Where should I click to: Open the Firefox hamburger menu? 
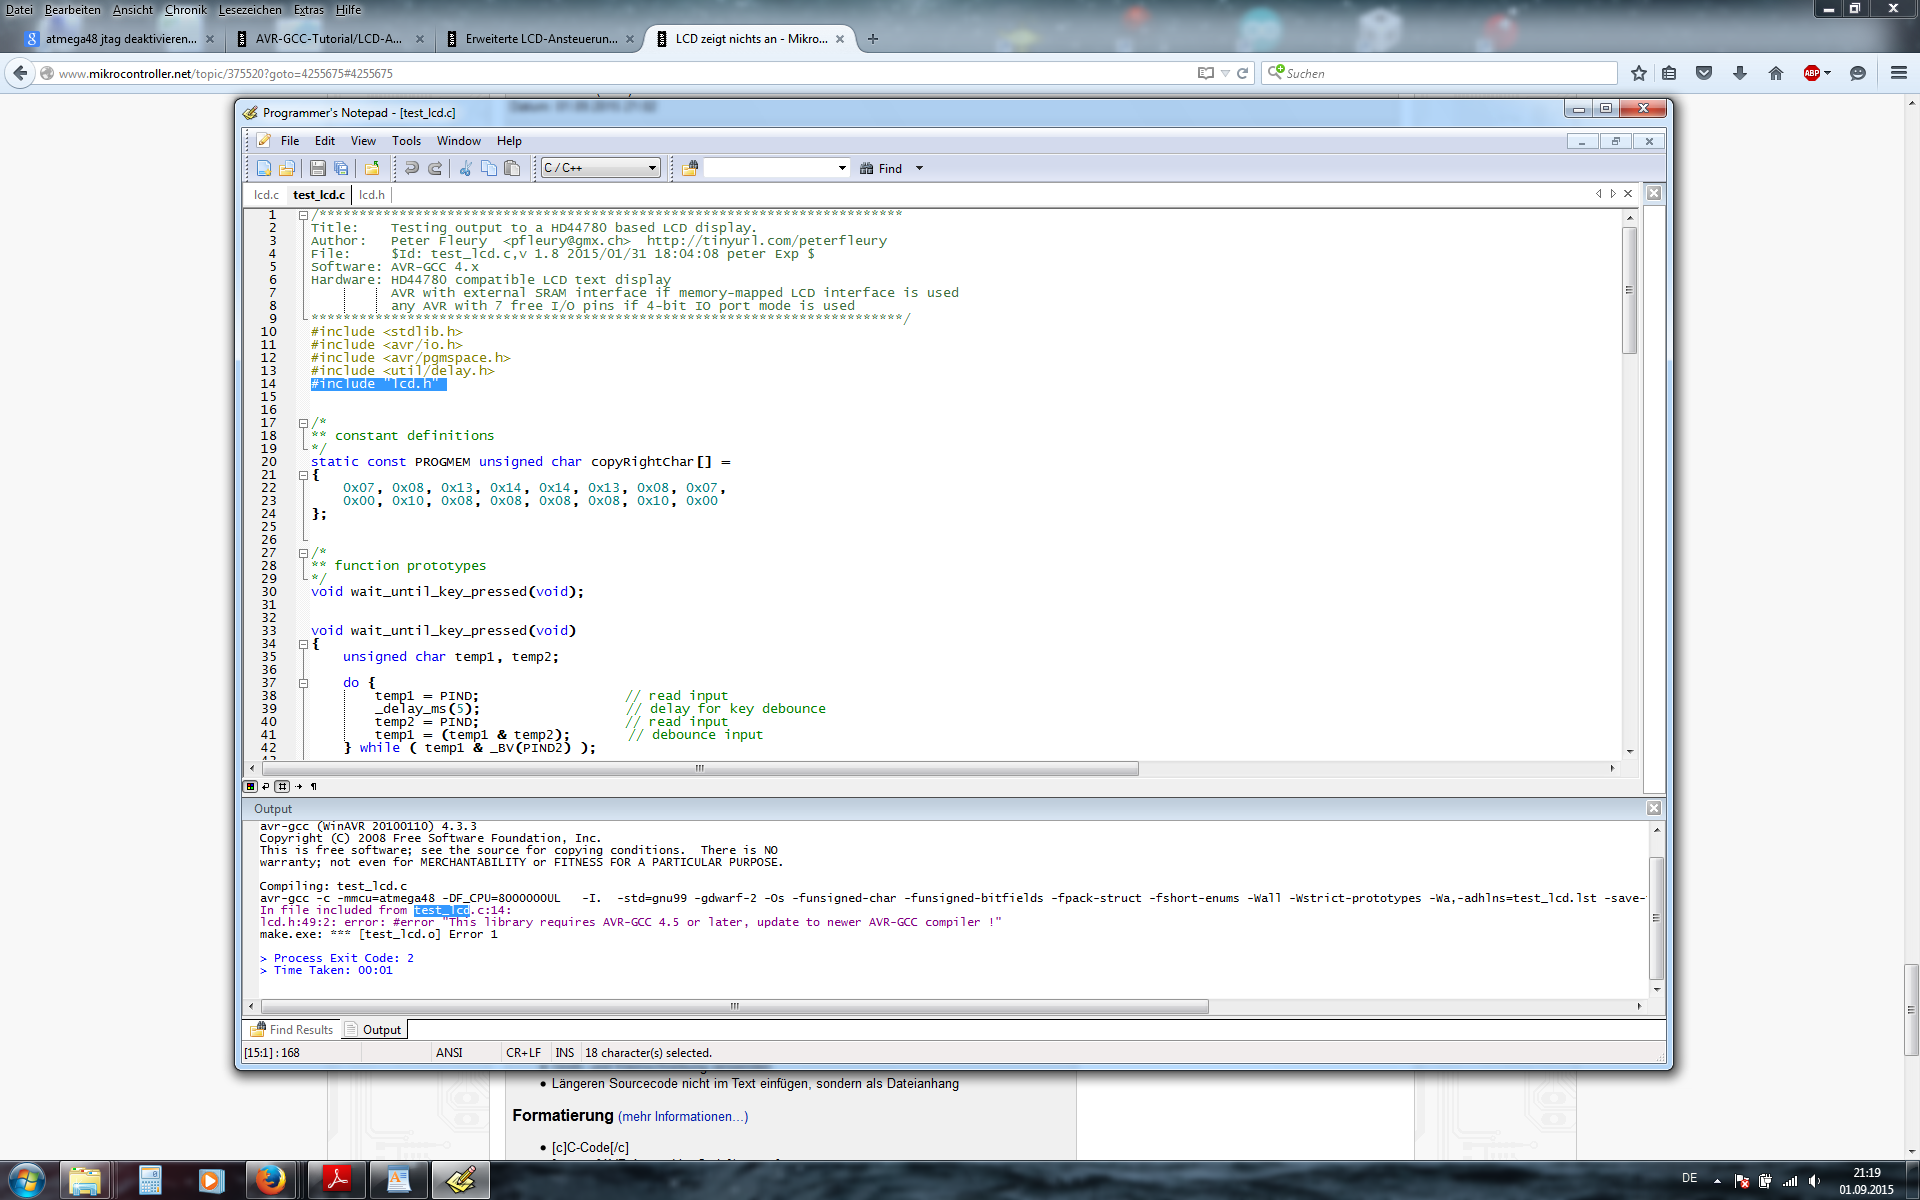pos(1898,73)
